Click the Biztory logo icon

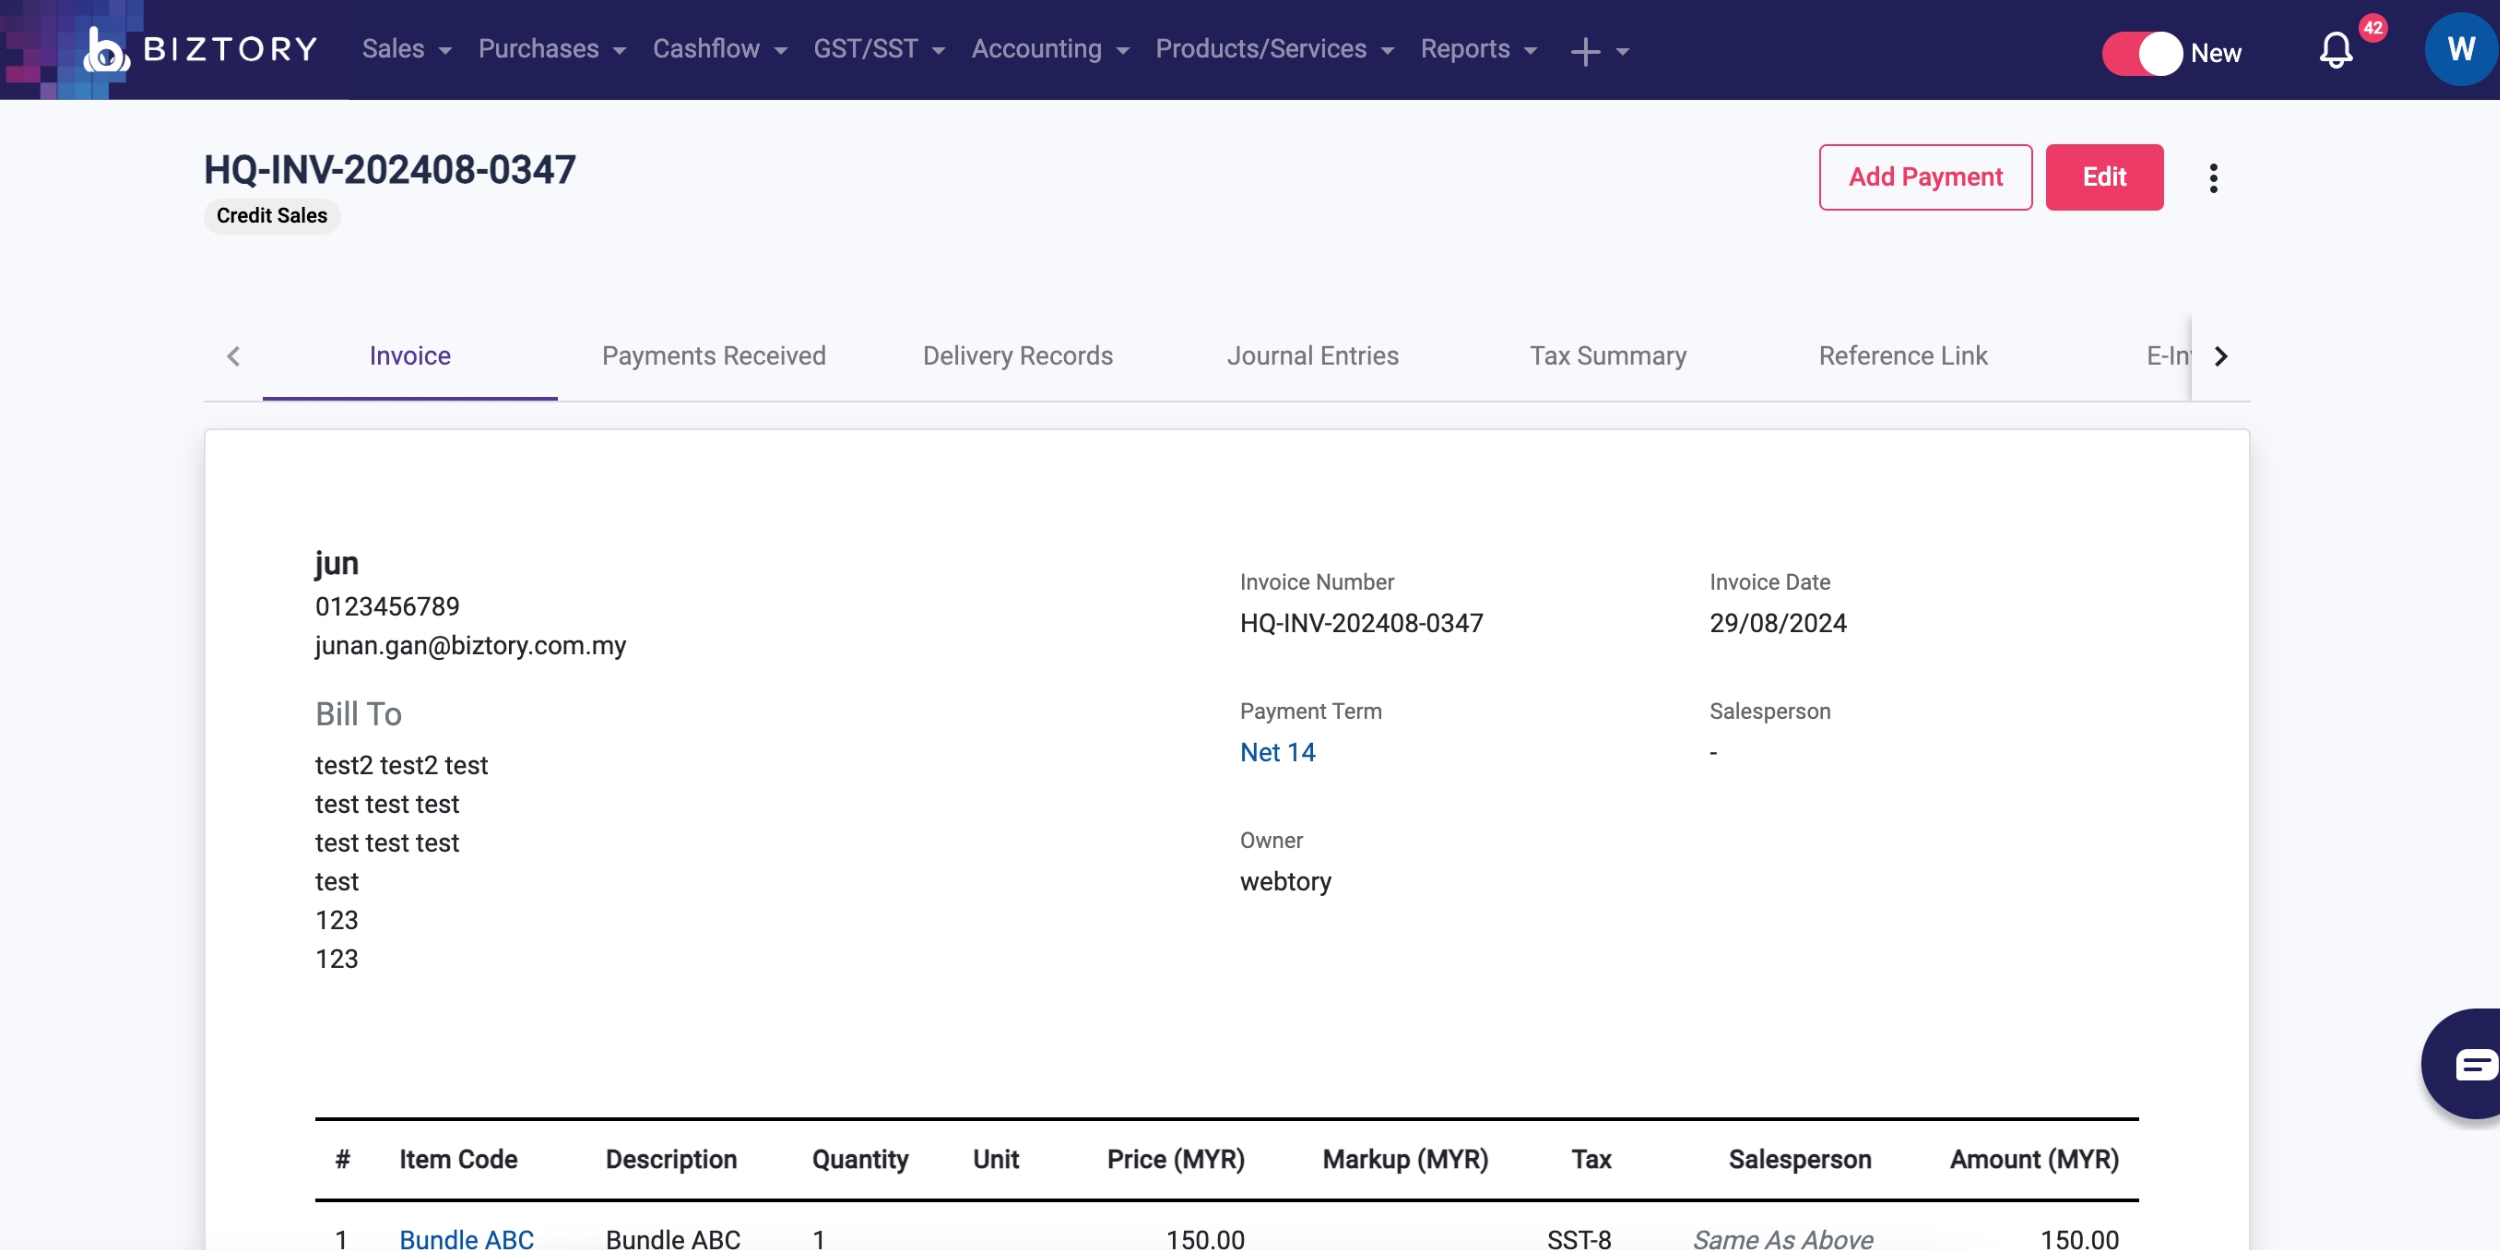pyautogui.click(x=105, y=50)
